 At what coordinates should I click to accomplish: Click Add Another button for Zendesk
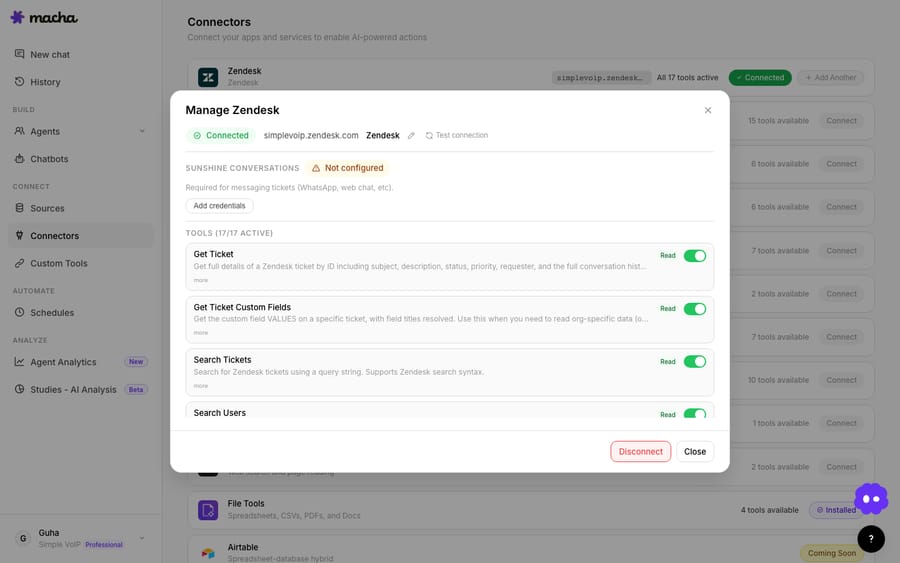point(830,77)
